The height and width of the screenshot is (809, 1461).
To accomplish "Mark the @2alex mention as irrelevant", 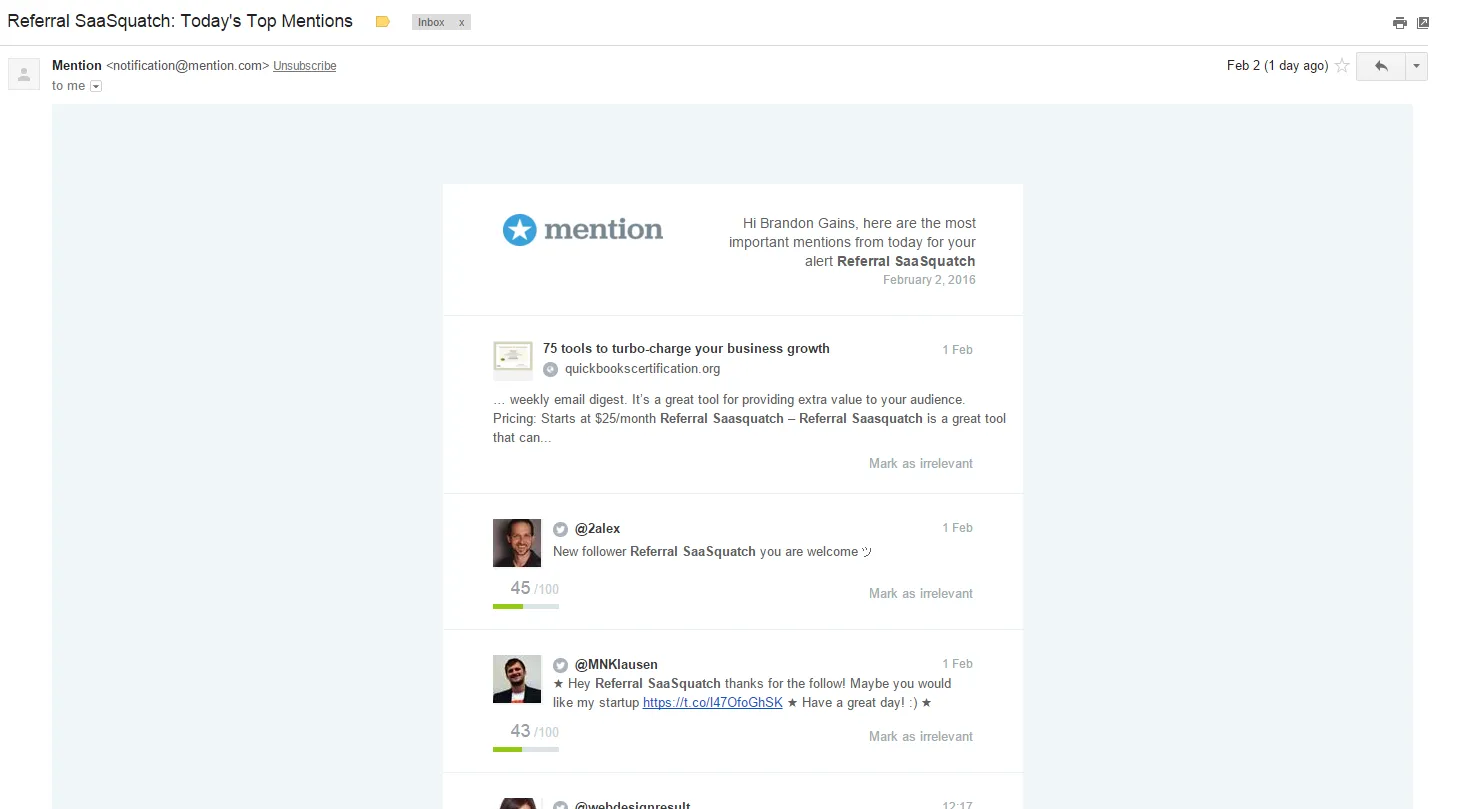I will point(921,593).
